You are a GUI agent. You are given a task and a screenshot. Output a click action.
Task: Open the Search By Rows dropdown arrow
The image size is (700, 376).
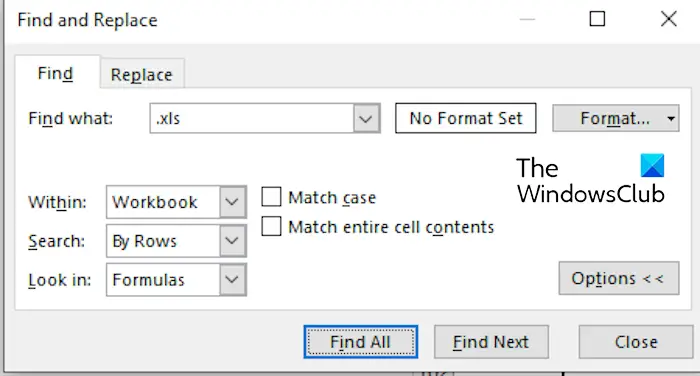click(232, 241)
